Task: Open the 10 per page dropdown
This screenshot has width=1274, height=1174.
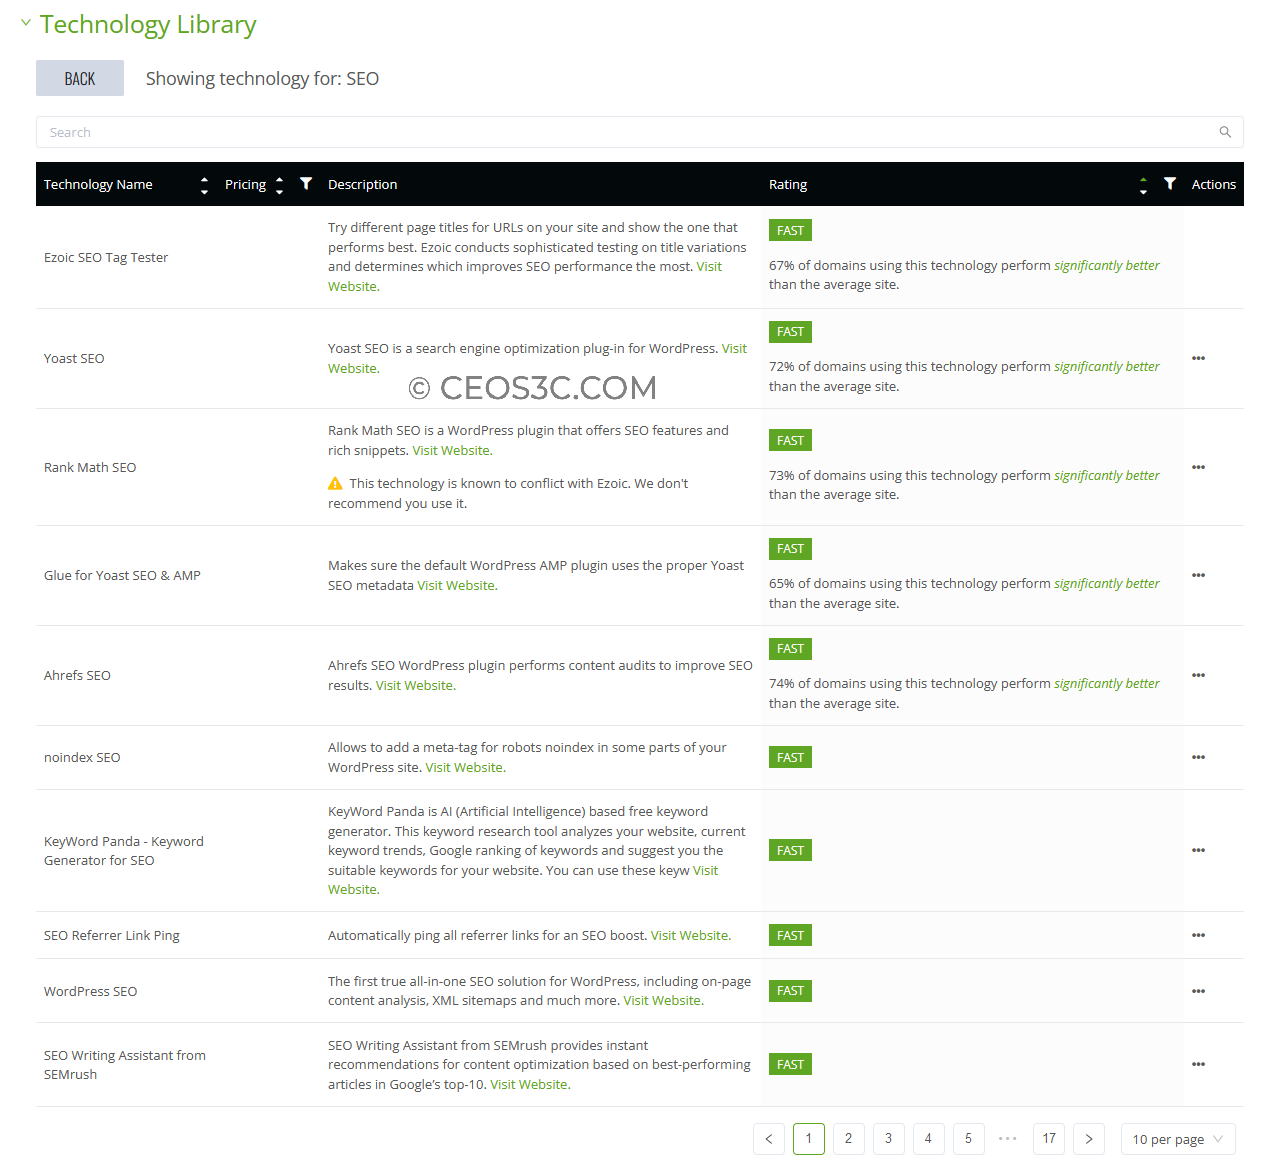Action: 1178,1139
